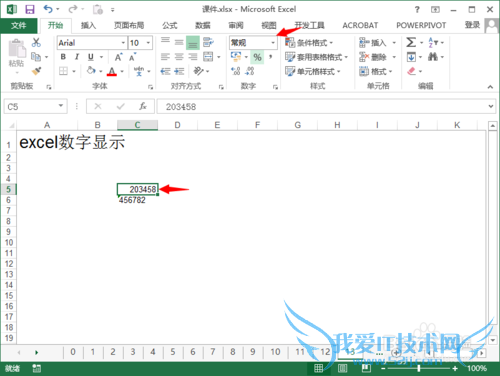Click 登录 to sign in
The width and height of the screenshot is (500, 376).
472,25
